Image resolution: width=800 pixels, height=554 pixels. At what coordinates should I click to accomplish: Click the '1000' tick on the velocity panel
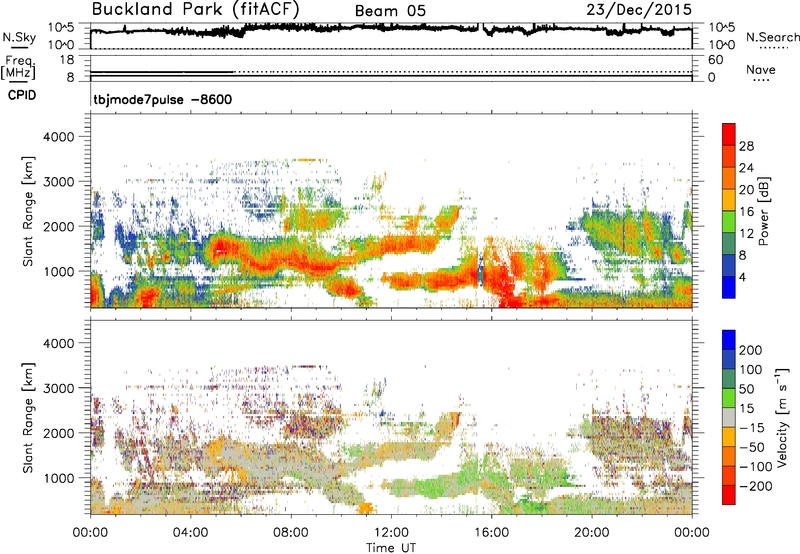click(58, 478)
